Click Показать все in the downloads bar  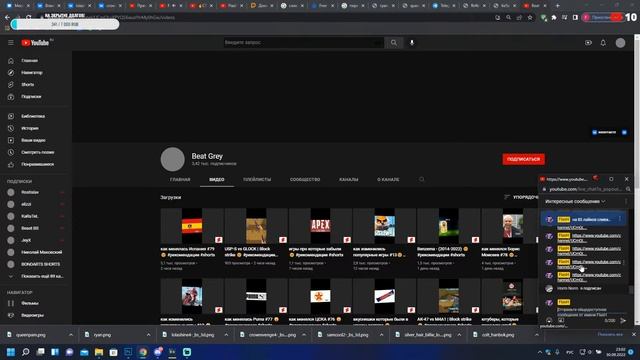[610, 335]
